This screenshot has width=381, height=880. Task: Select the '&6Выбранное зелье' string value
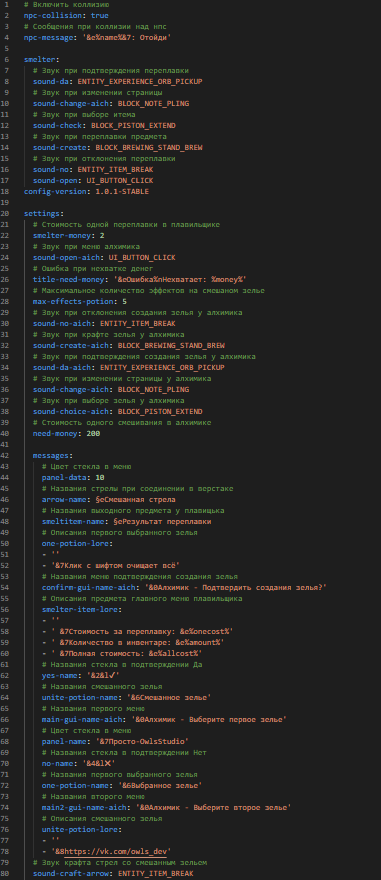click(x=159, y=786)
